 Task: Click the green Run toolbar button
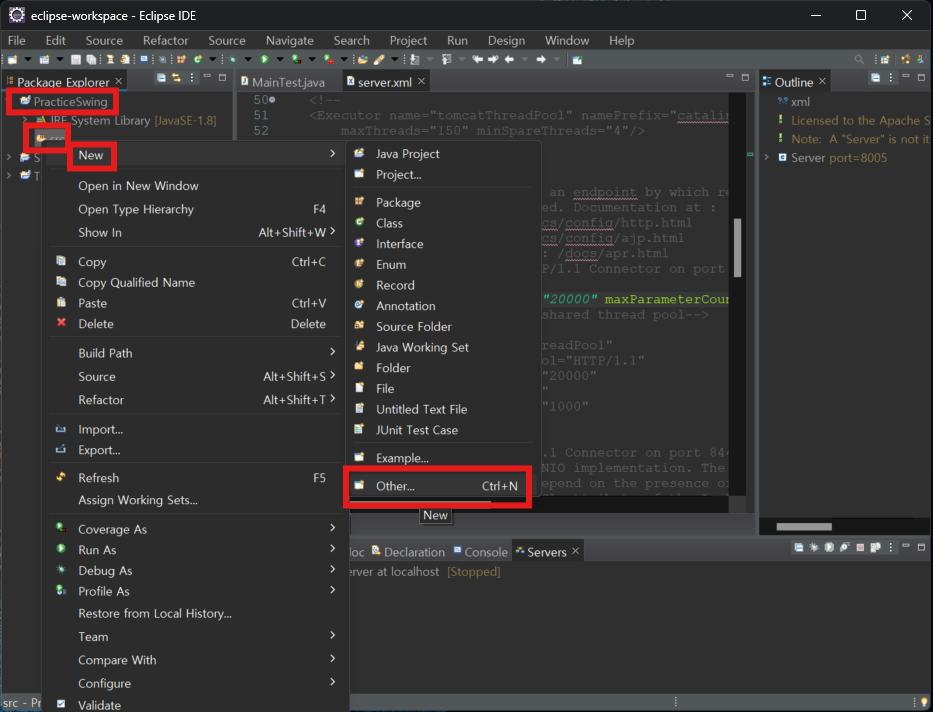tap(264, 59)
